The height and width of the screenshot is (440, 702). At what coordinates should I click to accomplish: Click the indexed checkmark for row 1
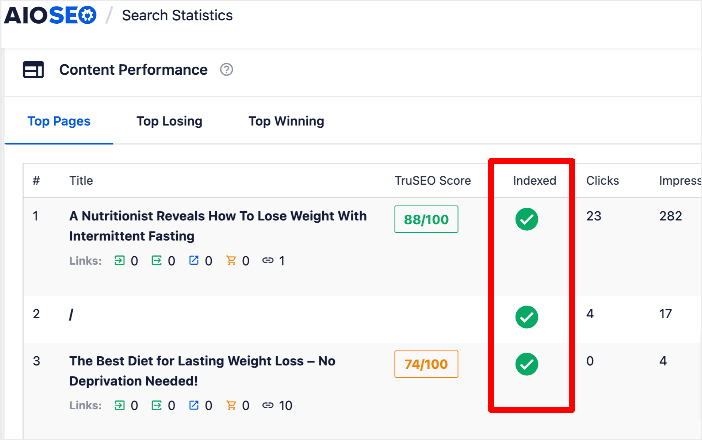click(526, 219)
